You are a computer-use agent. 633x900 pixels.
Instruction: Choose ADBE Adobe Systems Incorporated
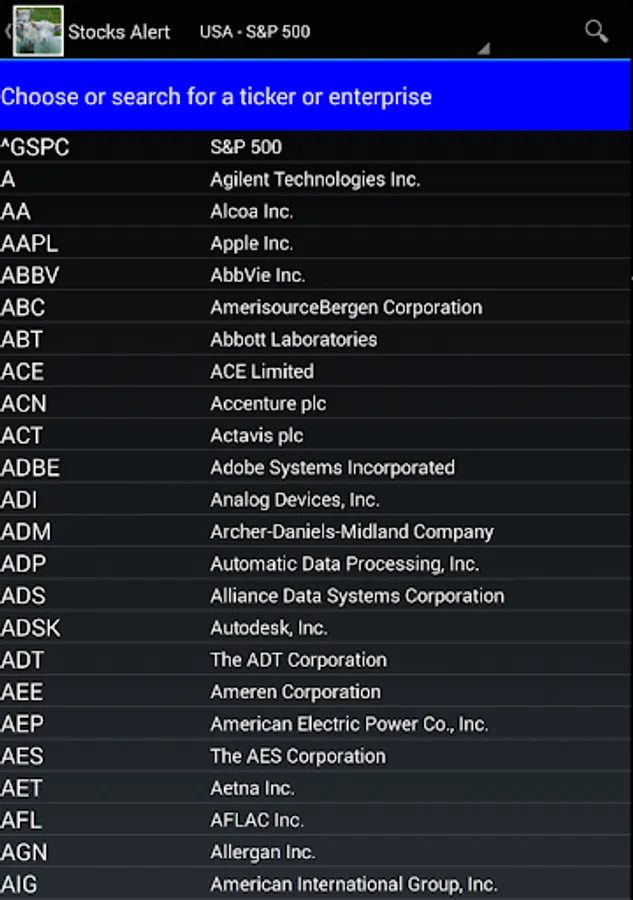point(316,468)
